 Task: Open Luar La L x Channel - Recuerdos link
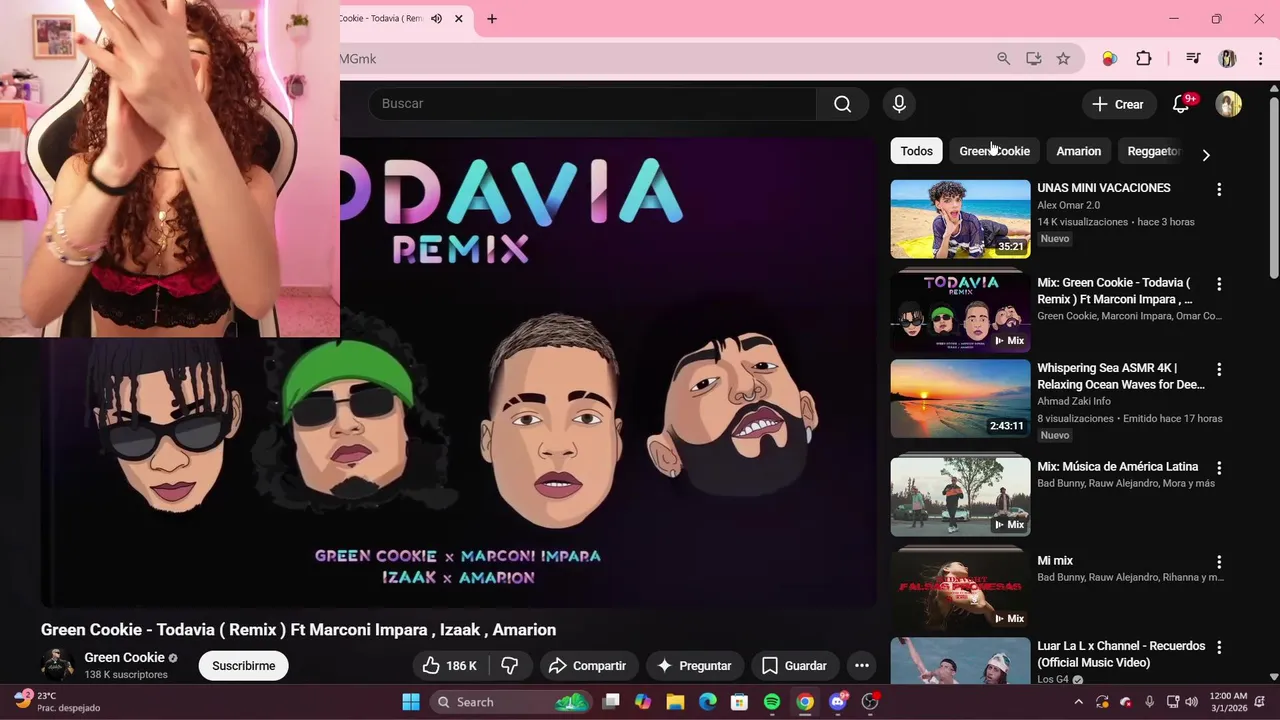[1121, 654]
